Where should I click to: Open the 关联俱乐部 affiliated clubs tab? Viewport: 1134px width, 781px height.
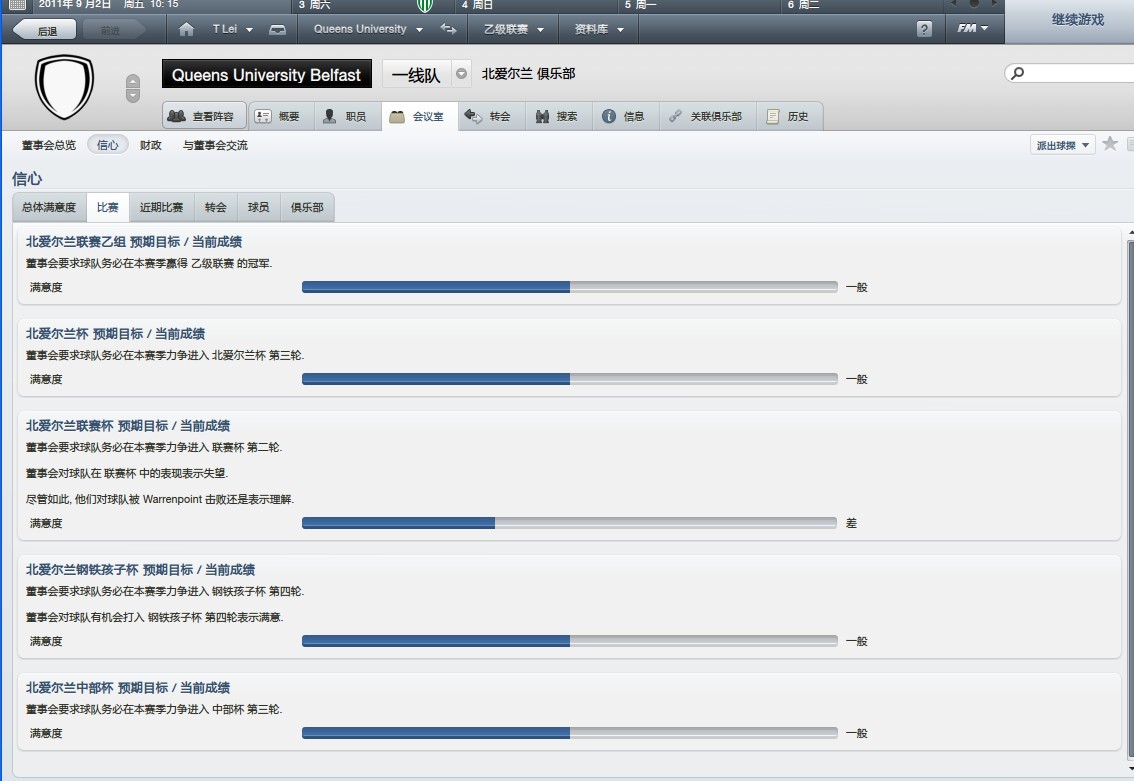[x=708, y=116]
